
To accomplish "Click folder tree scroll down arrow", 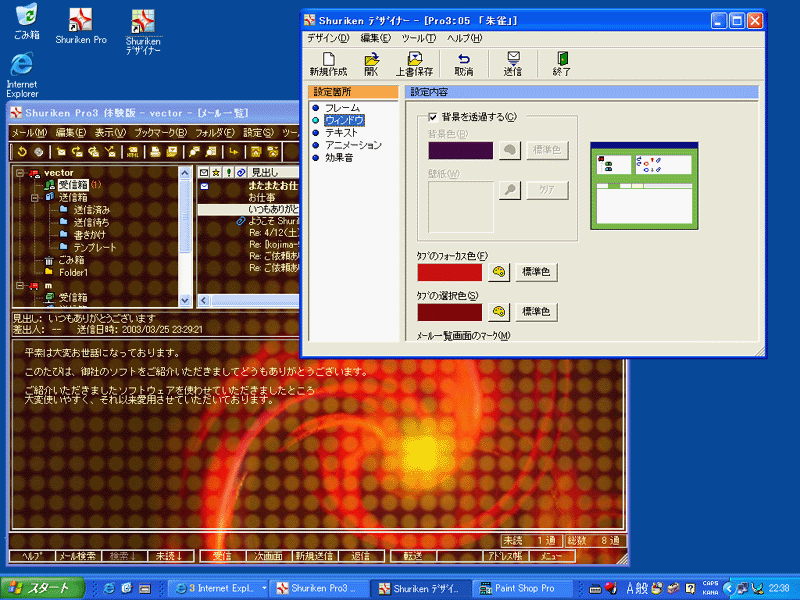I will point(185,301).
